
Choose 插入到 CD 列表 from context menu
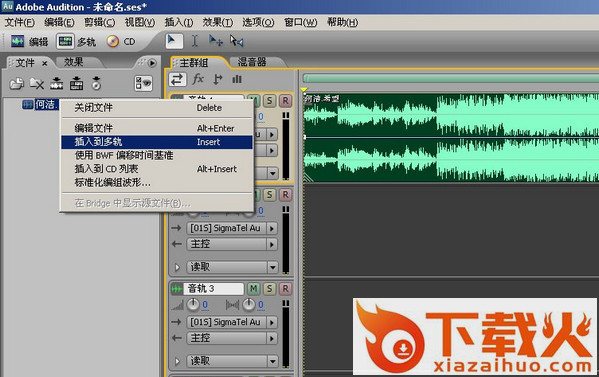[157, 169]
